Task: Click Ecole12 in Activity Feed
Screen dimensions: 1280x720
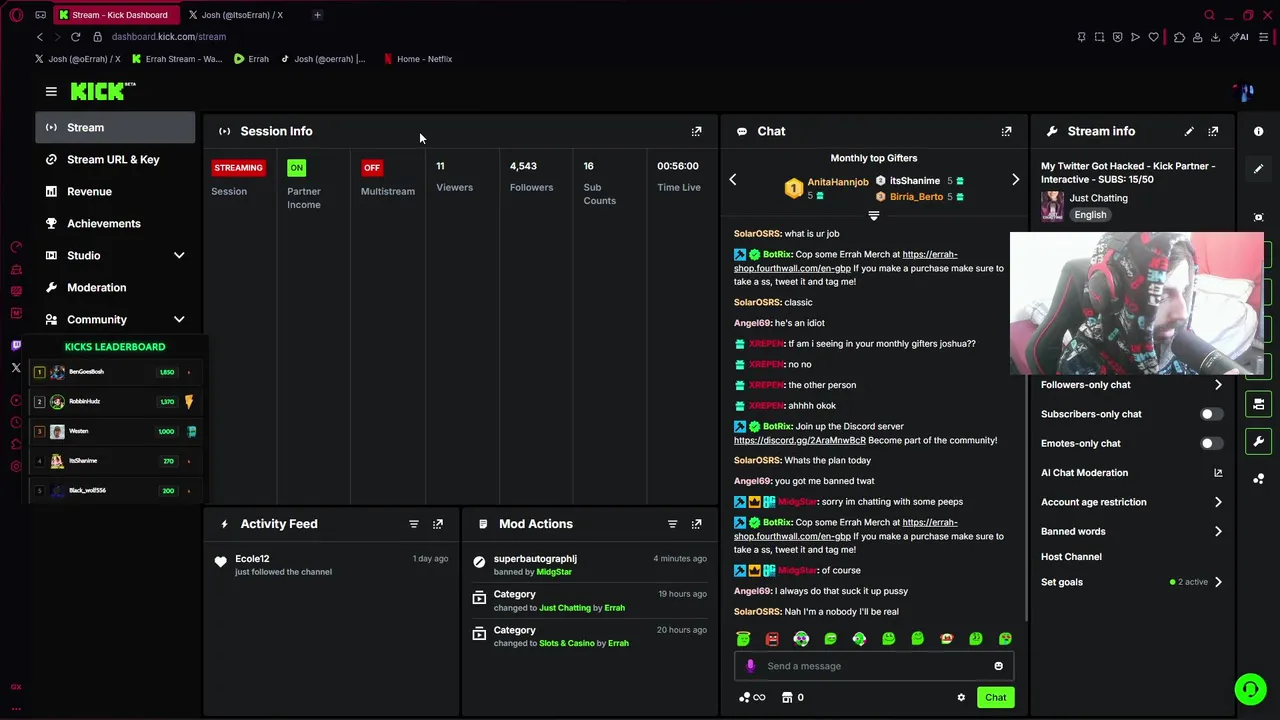Action: 252,559
